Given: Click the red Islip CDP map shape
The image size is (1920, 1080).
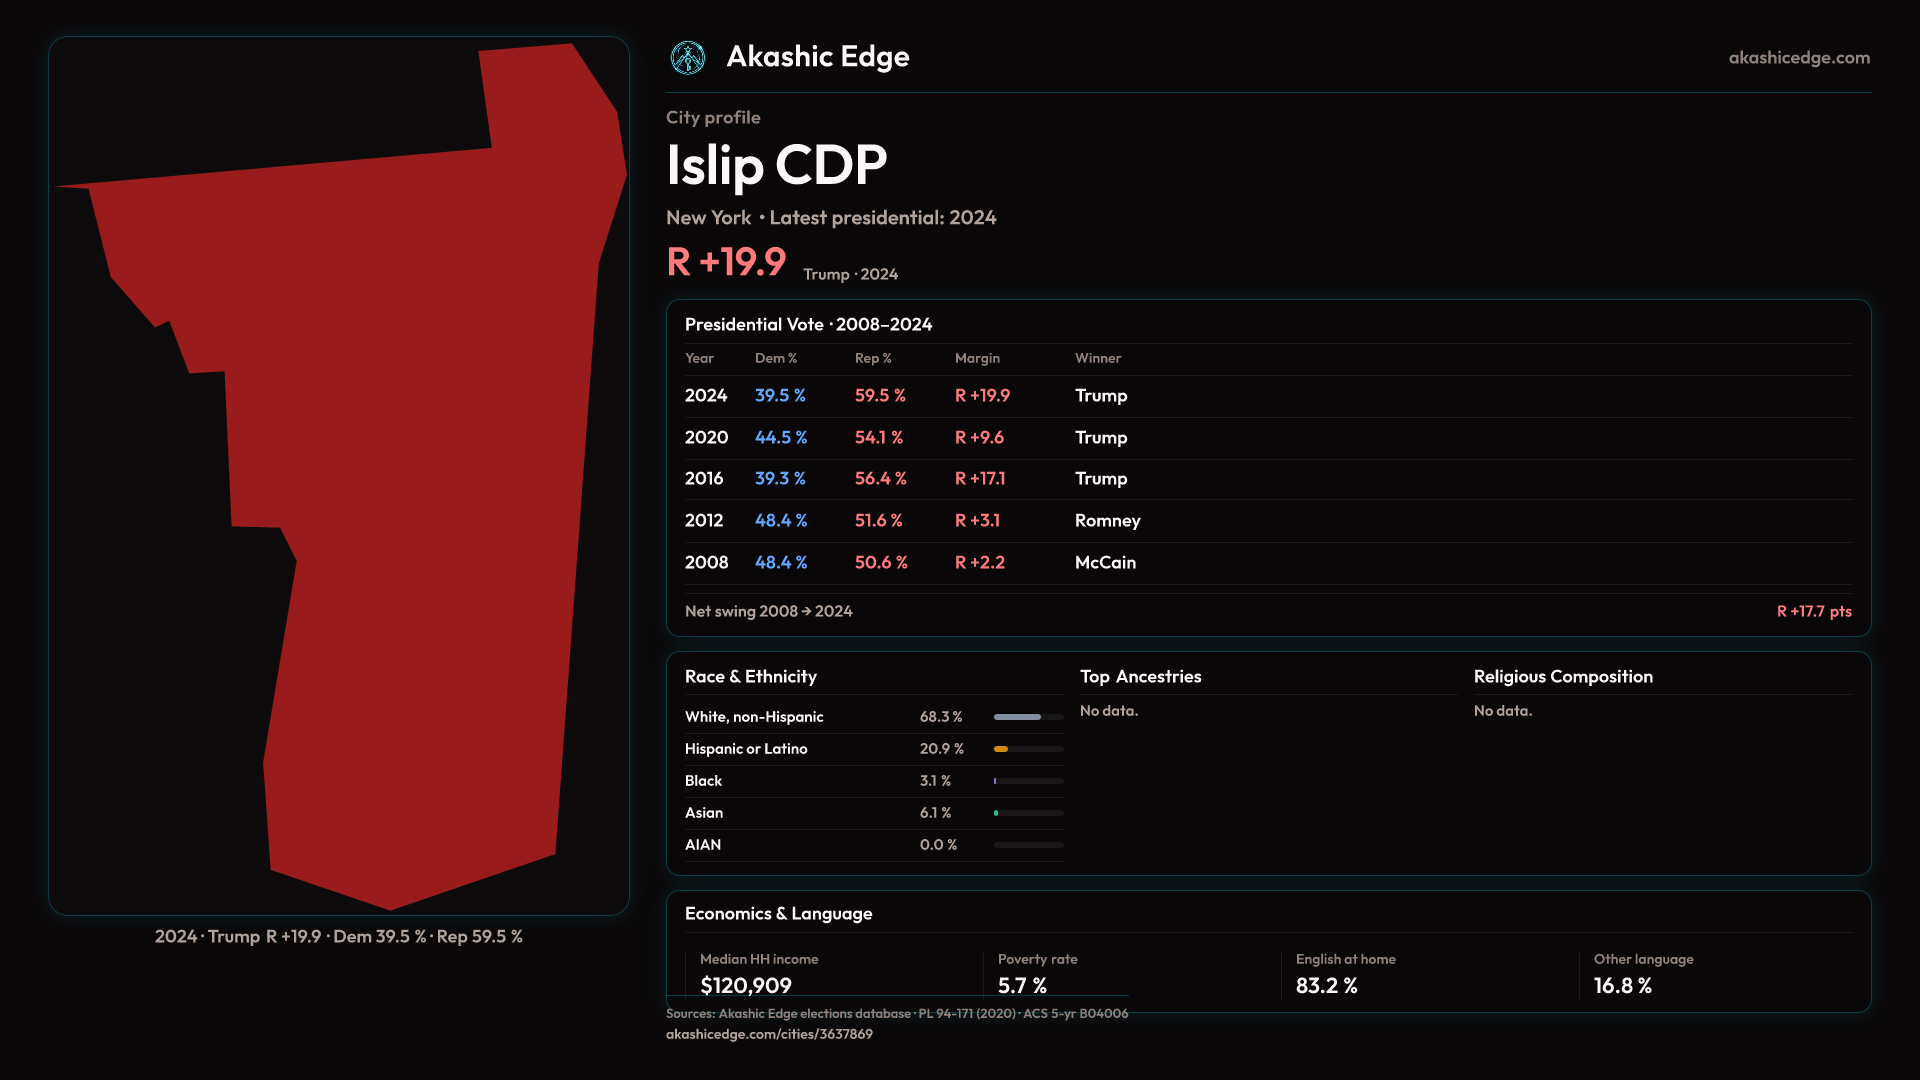Looking at the screenshot, I should coord(420,500).
